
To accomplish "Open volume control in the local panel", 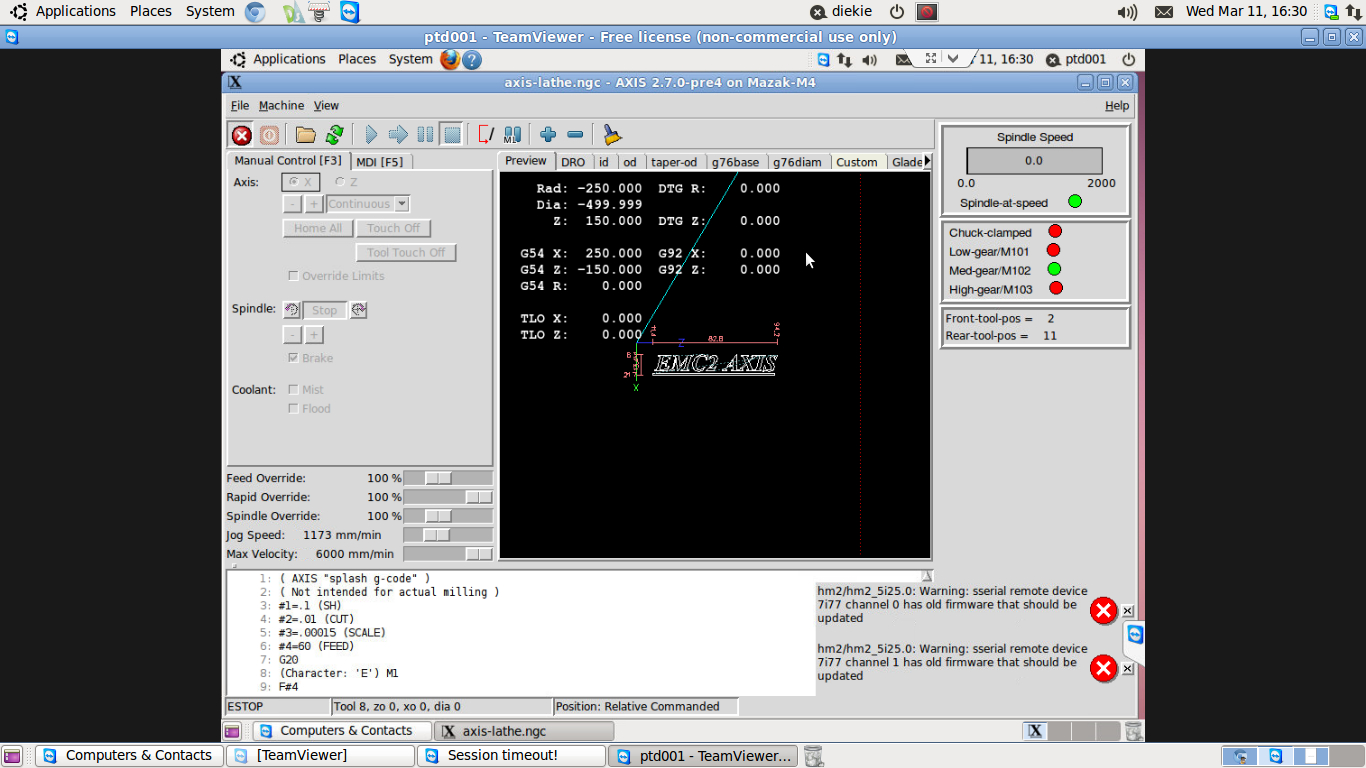I will point(1128,12).
